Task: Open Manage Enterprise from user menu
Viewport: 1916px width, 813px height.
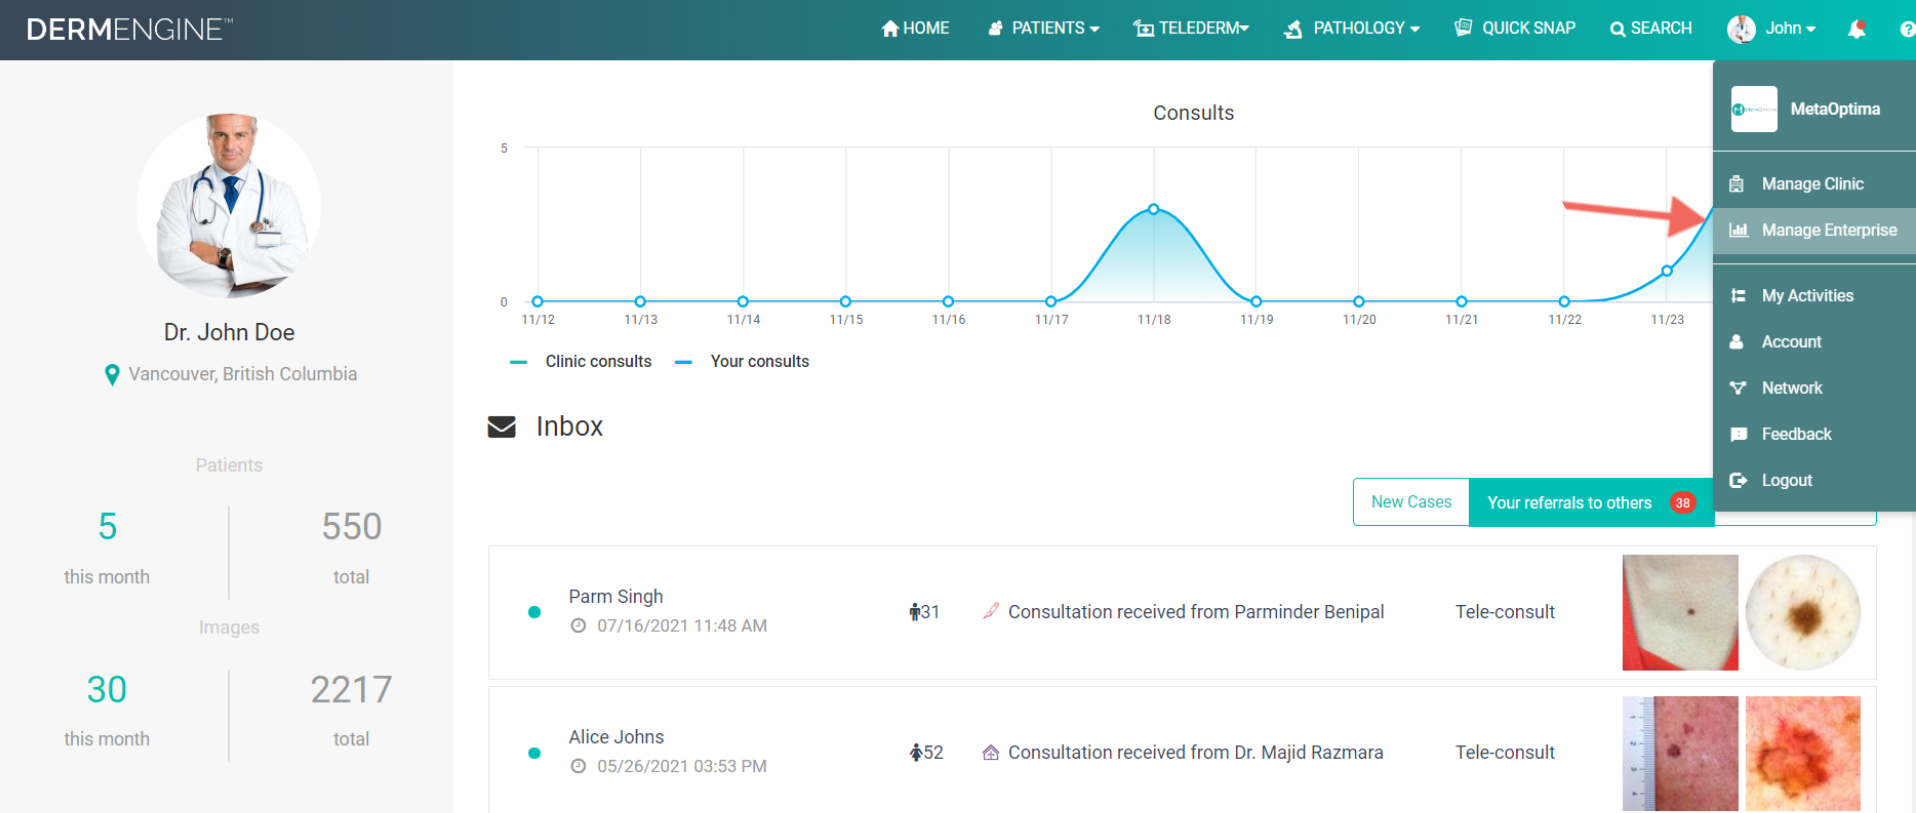Action: pyautogui.click(x=1814, y=230)
